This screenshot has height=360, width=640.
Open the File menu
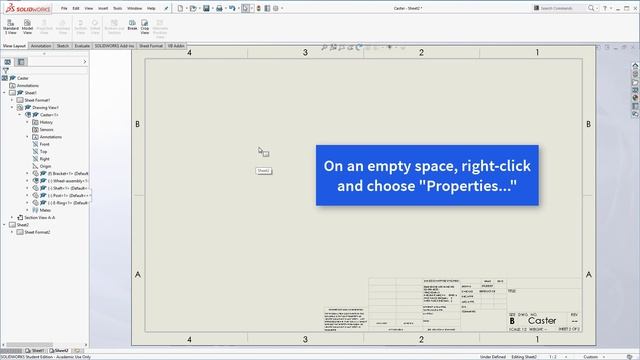coord(64,8)
